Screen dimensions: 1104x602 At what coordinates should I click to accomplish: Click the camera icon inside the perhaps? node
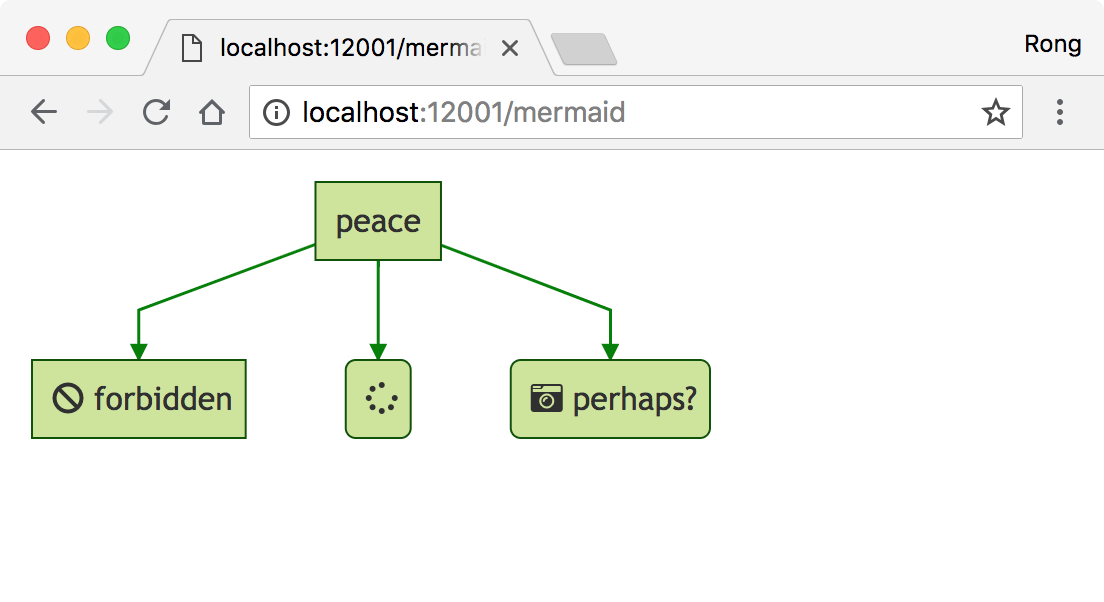tap(545, 398)
